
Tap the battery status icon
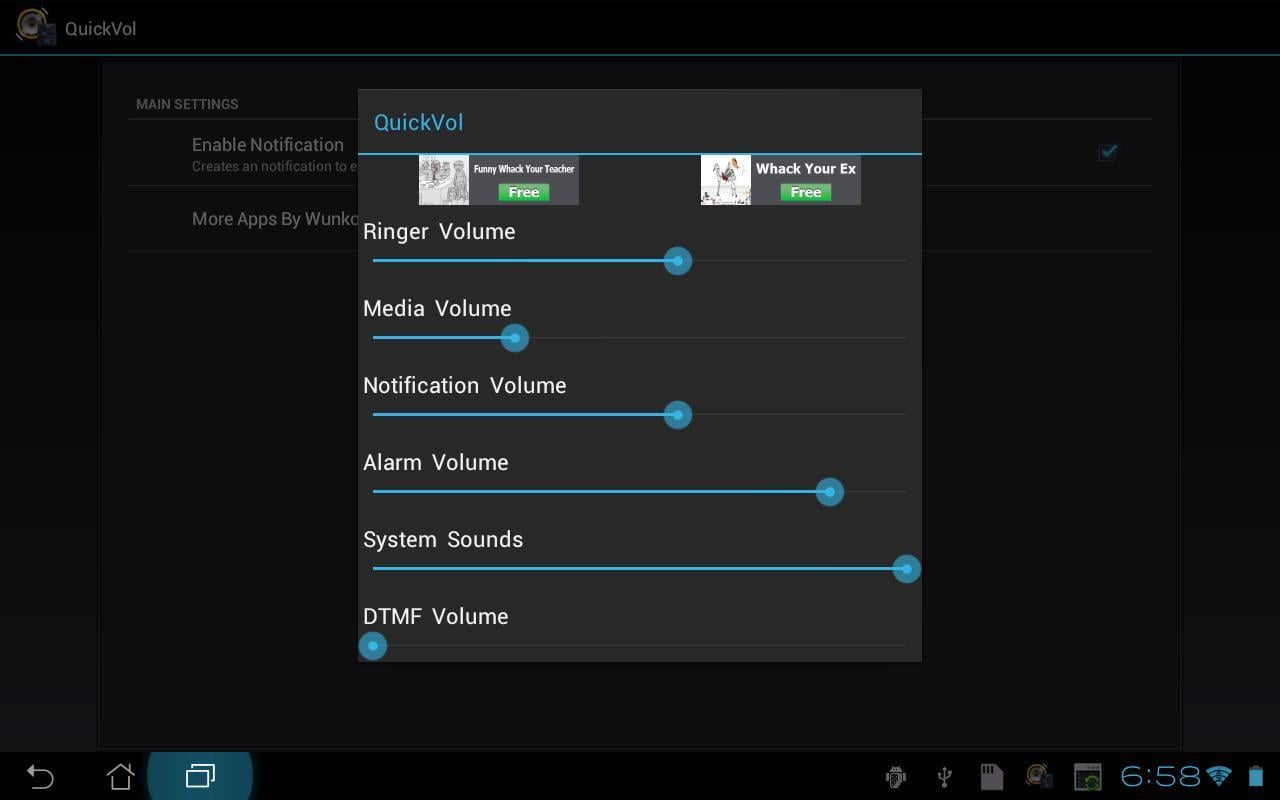click(1256, 776)
